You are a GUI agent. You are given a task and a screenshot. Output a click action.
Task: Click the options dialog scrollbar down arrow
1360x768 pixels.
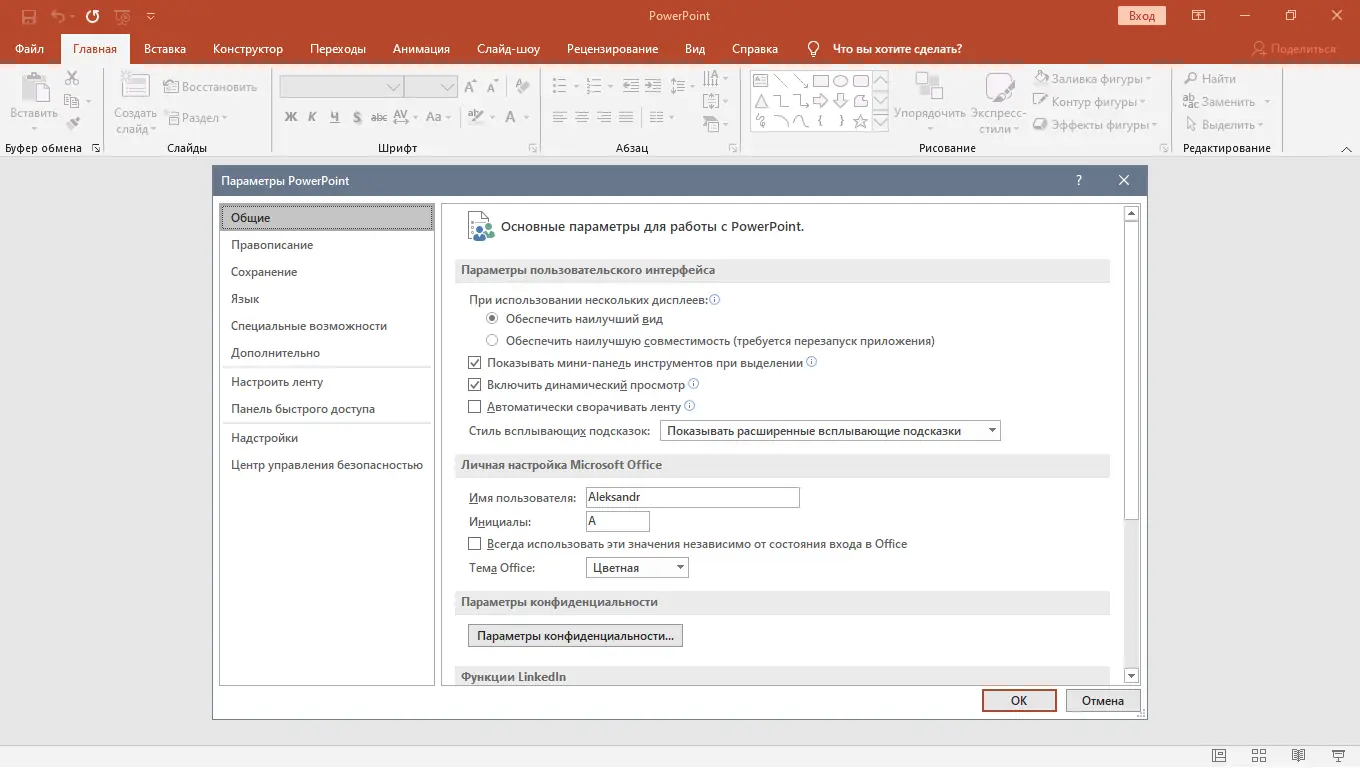(1132, 676)
